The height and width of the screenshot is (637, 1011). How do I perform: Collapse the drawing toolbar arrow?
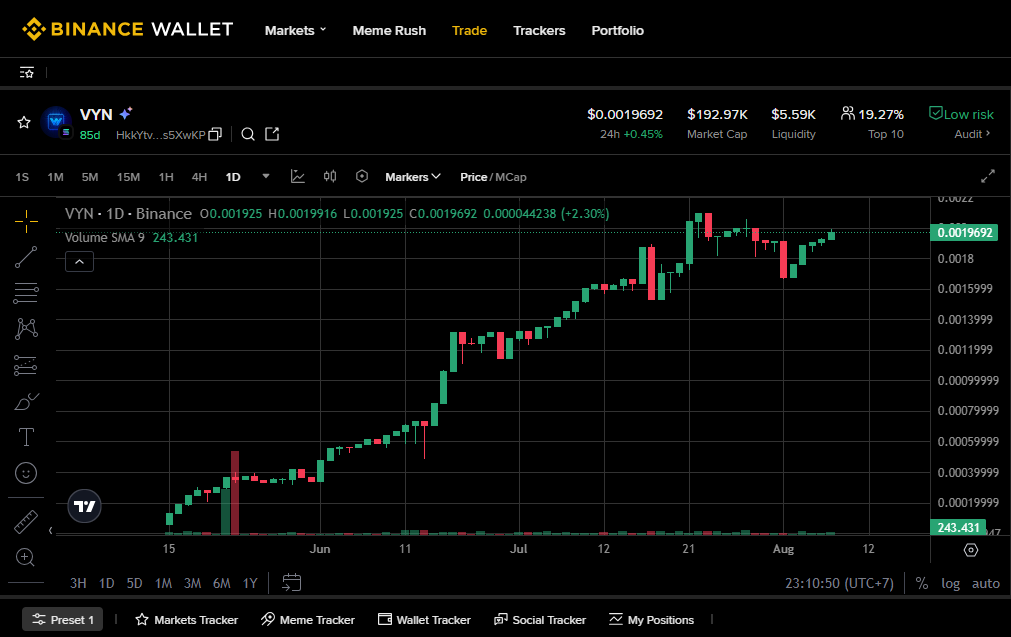pyautogui.click(x=50, y=531)
